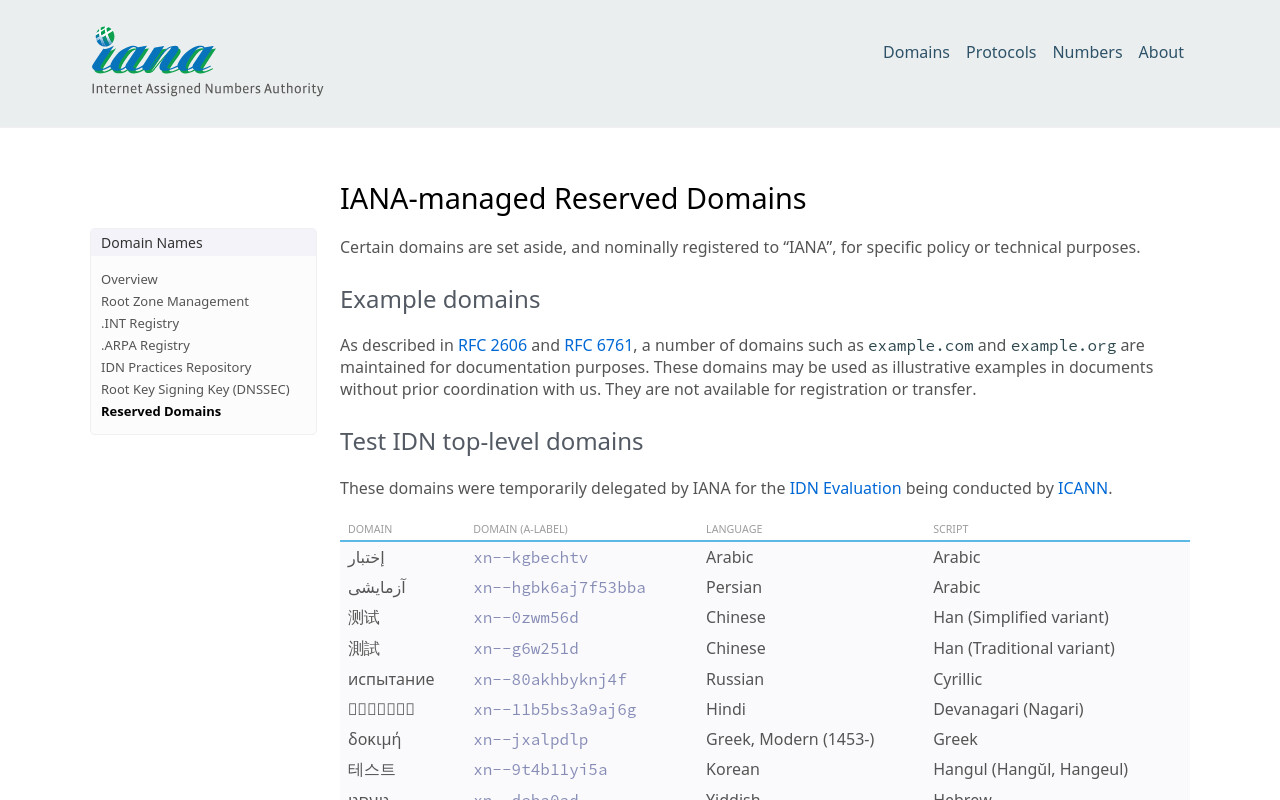The height and width of the screenshot is (800, 1280).
Task: Click the 测试 domain cell
Action: point(364,617)
